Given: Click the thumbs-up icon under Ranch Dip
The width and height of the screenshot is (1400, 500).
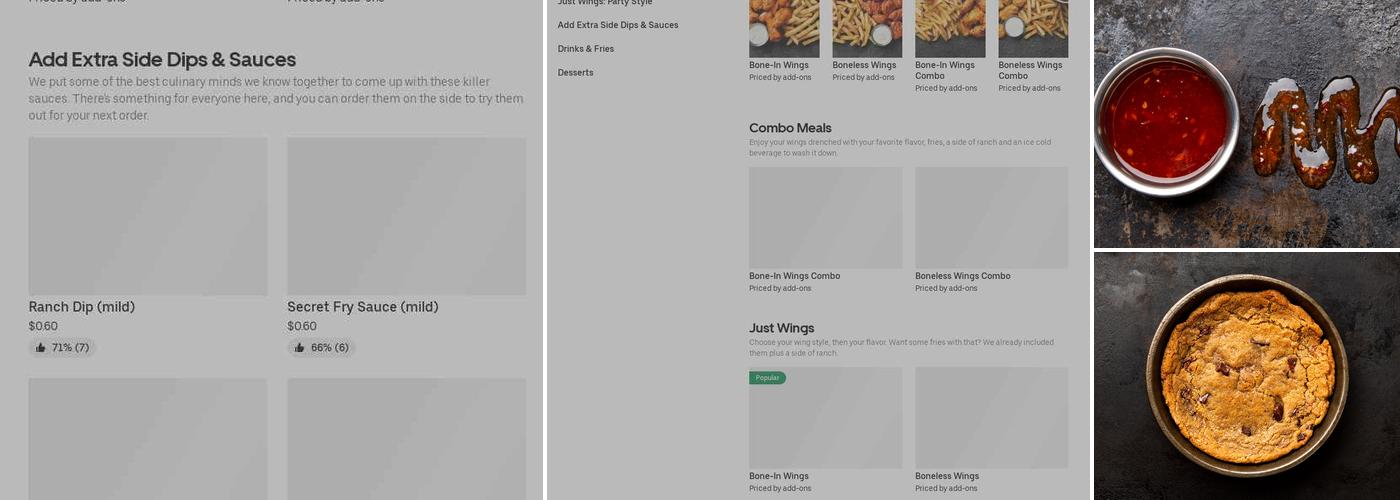Looking at the screenshot, I should [41, 348].
